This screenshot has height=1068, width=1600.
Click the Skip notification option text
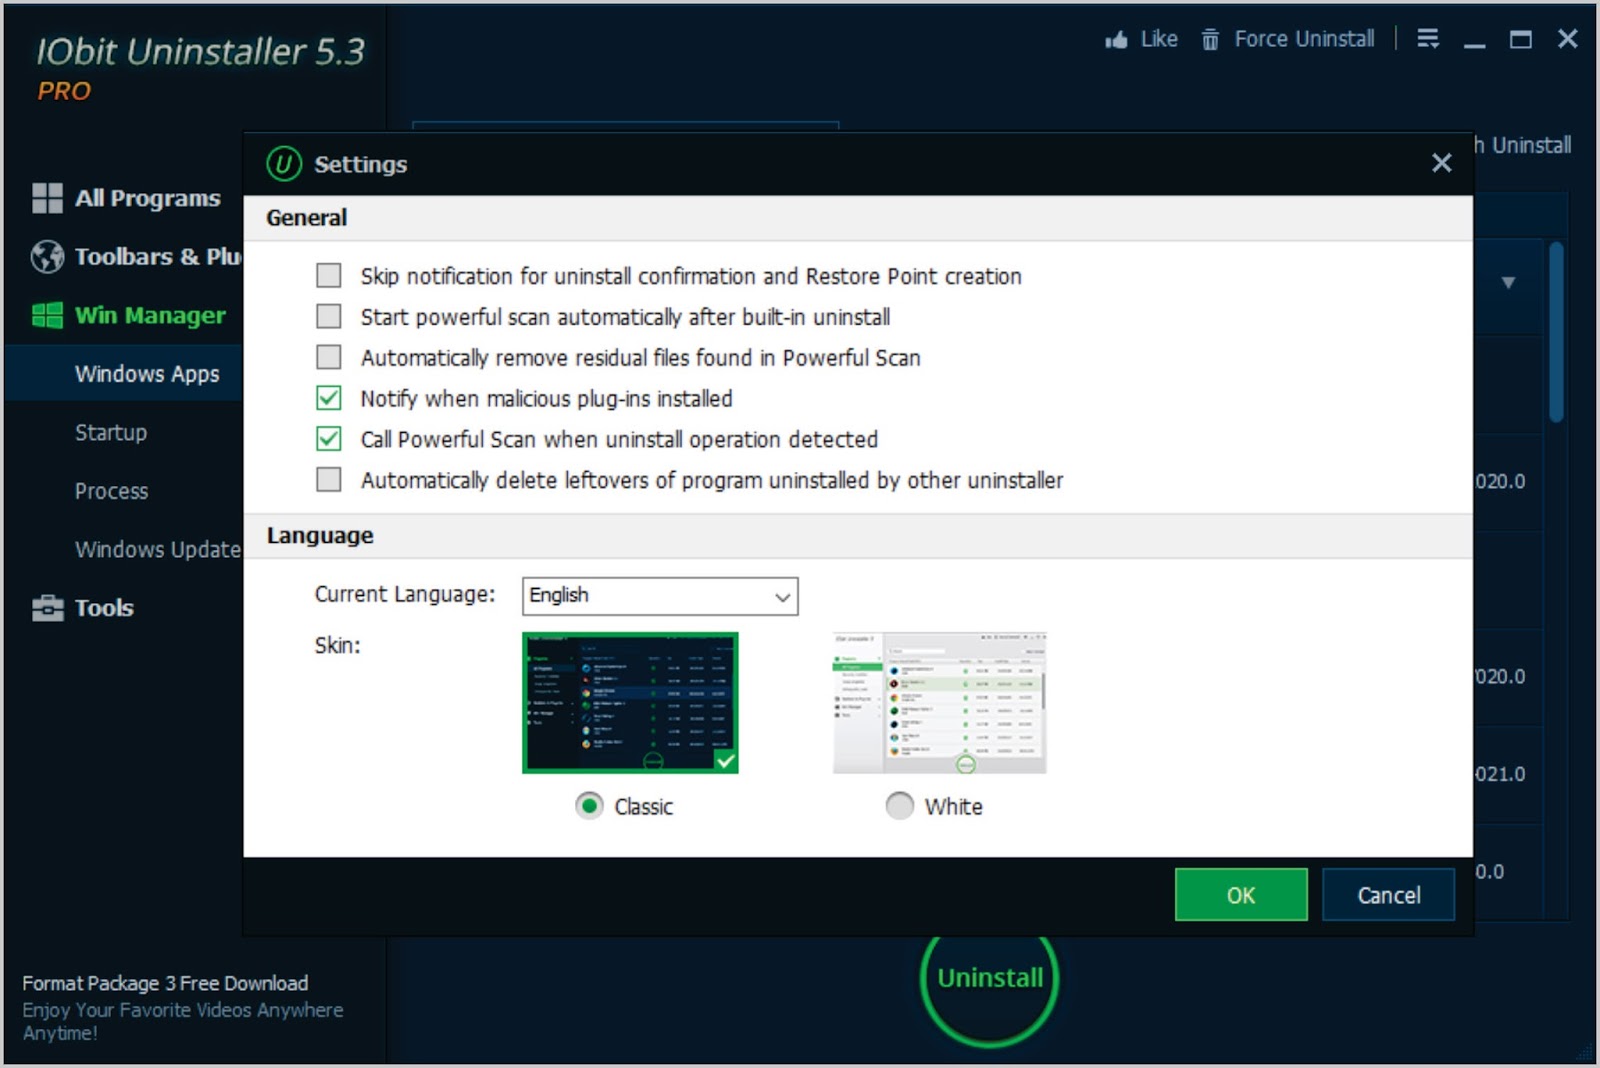tap(691, 276)
